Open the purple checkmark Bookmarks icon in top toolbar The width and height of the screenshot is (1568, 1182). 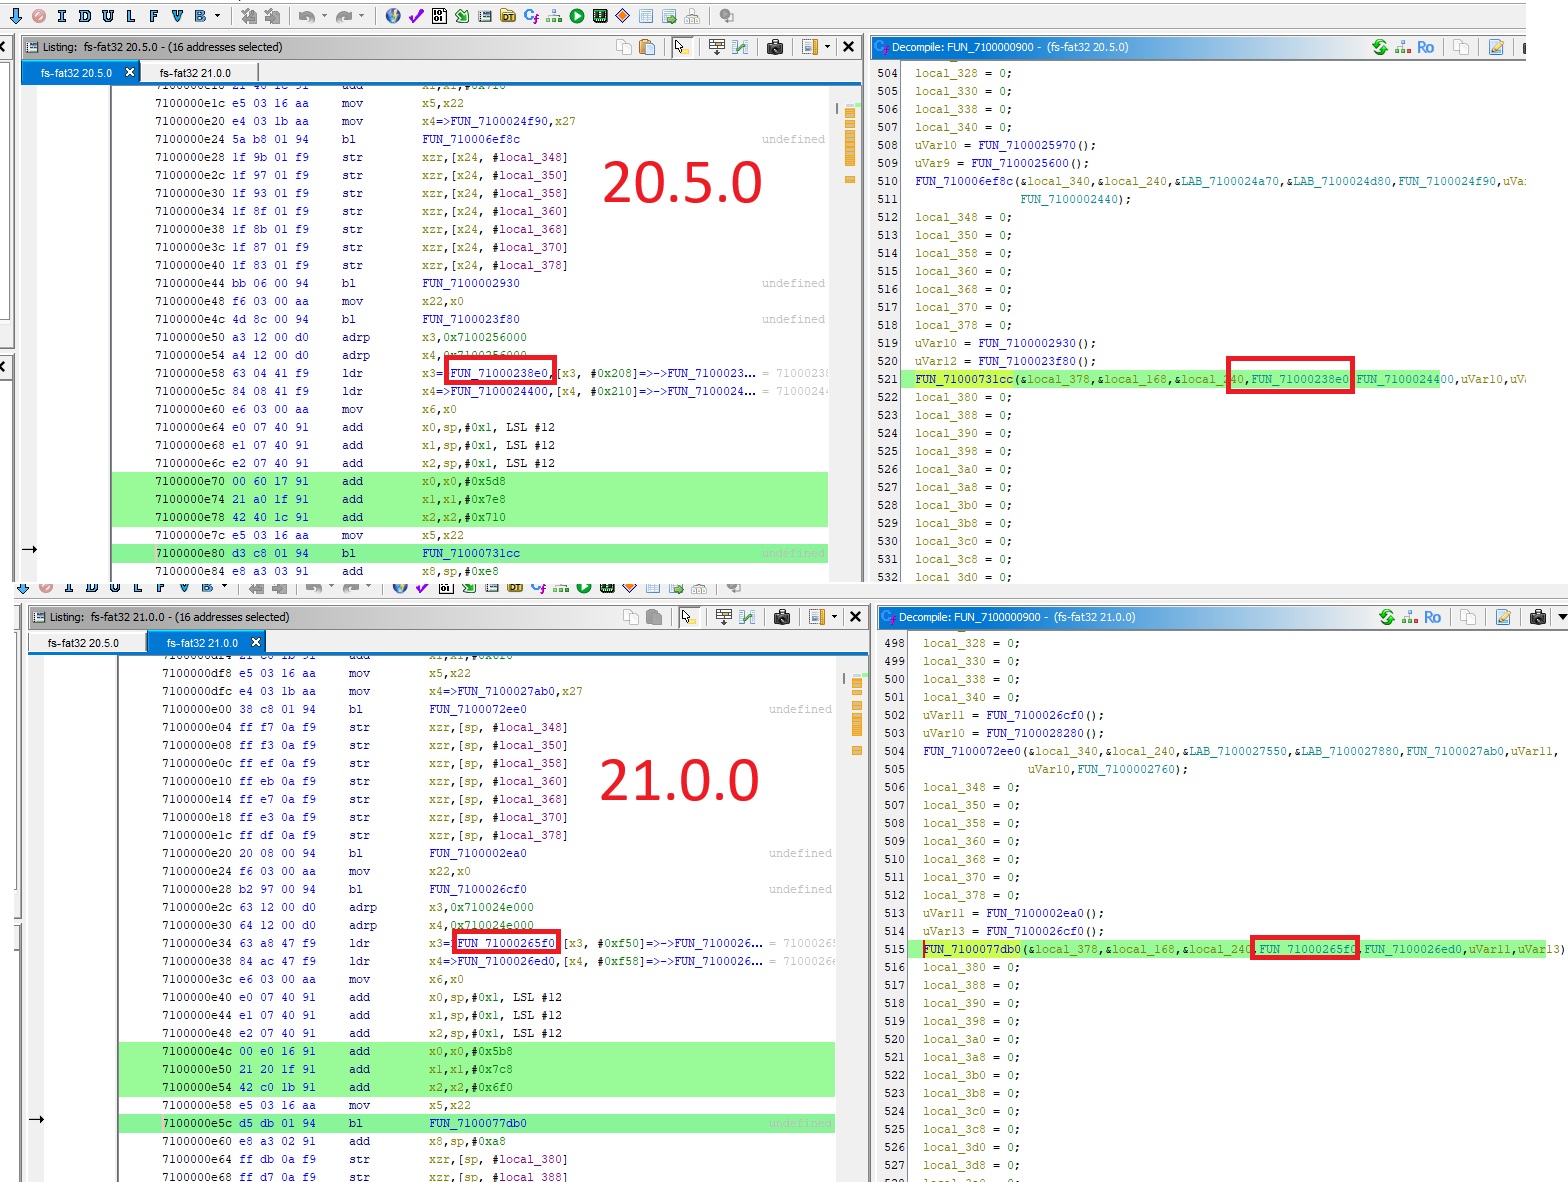tap(416, 16)
